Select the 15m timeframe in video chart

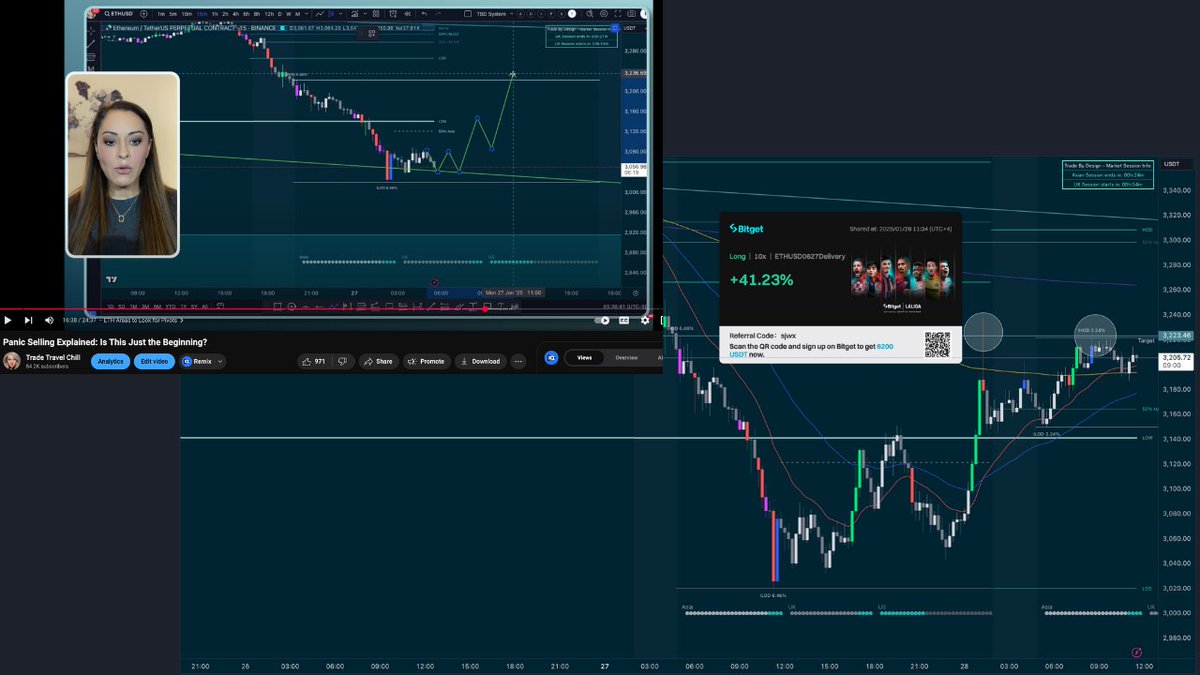203,14
